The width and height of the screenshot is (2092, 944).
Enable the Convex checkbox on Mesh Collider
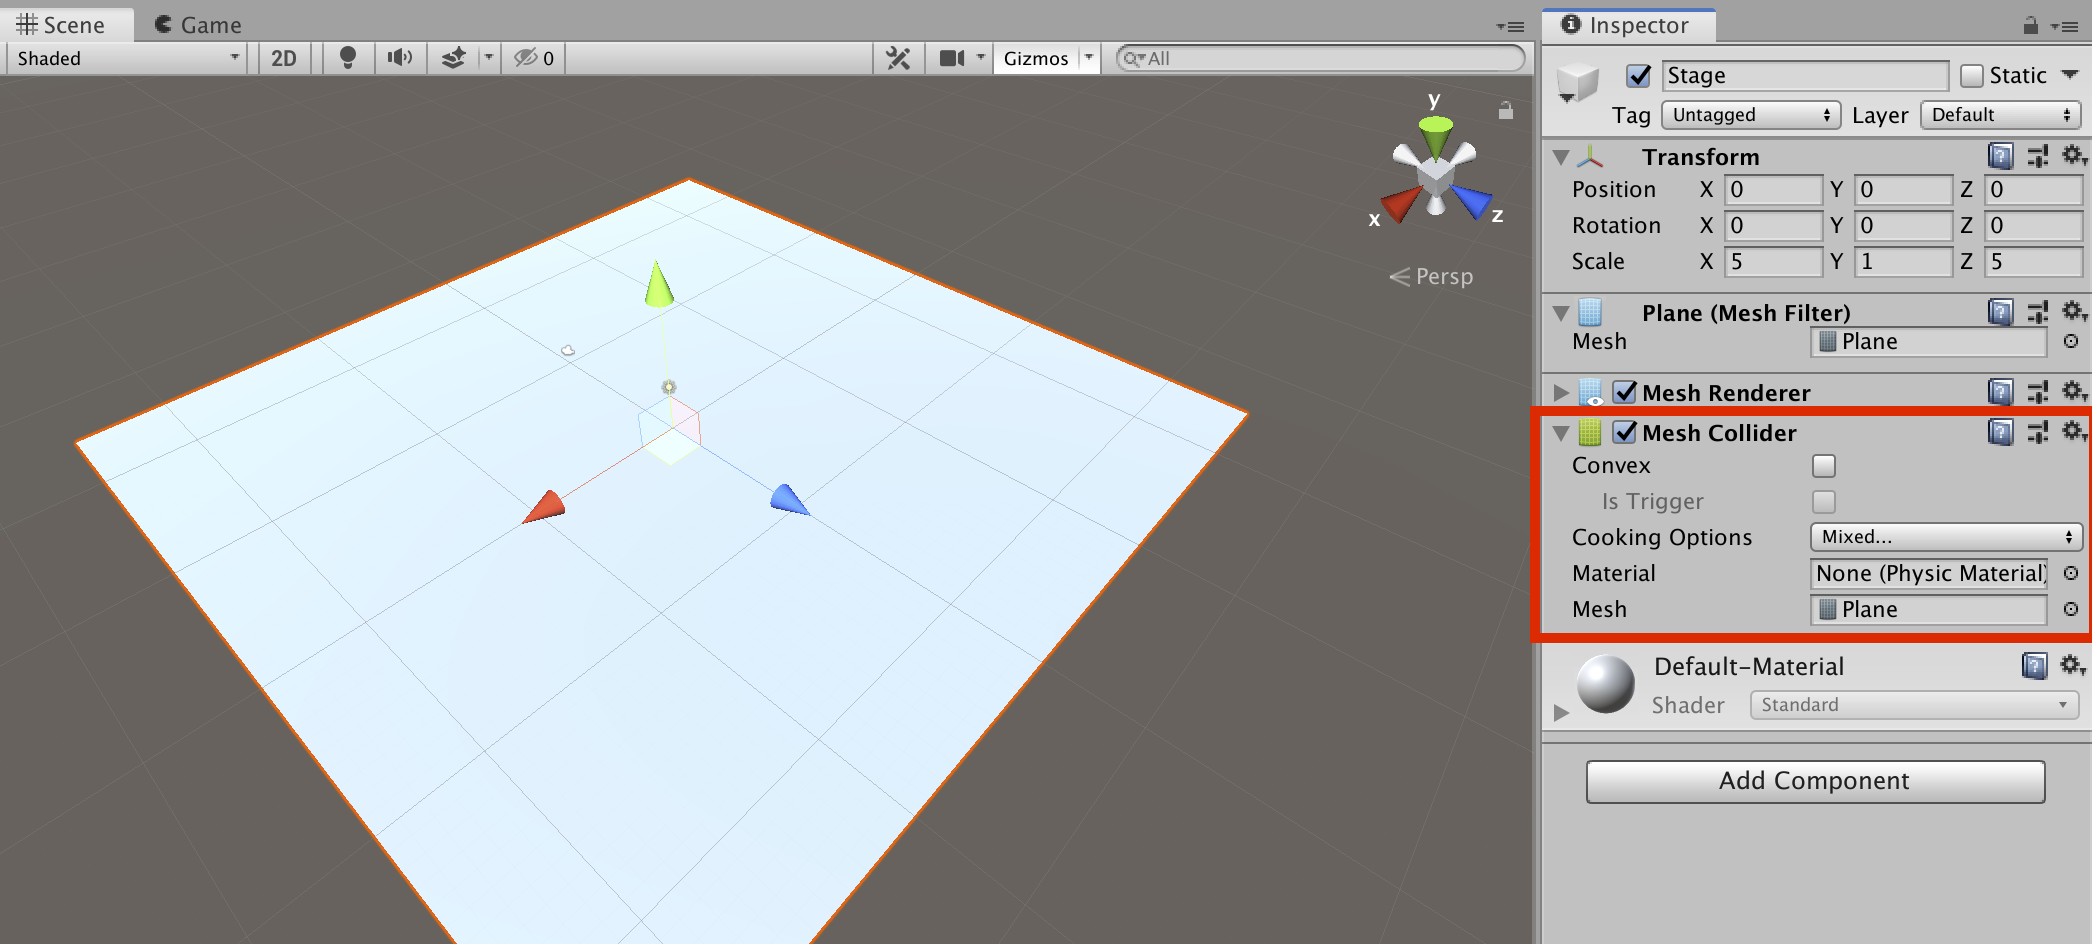(x=1824, y=465)
